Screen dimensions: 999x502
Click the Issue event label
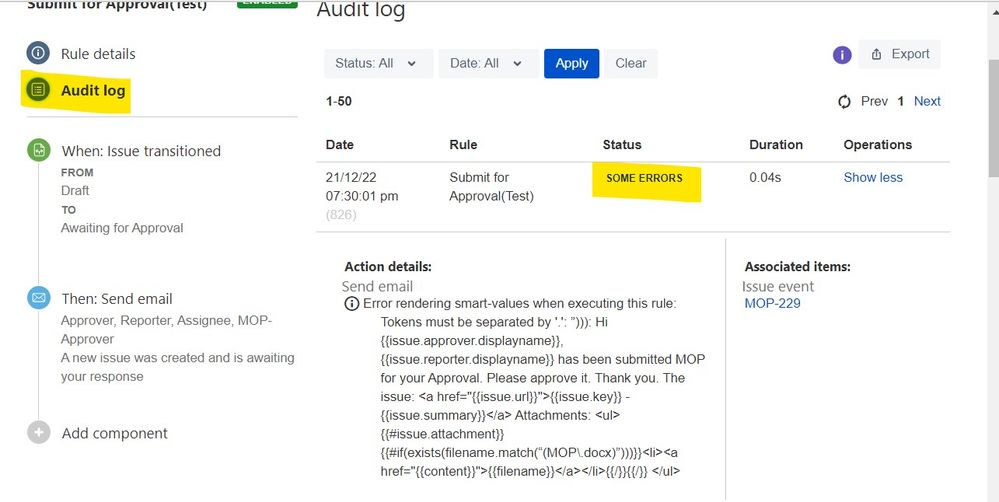pyautogui.click(x=778, y=287)
